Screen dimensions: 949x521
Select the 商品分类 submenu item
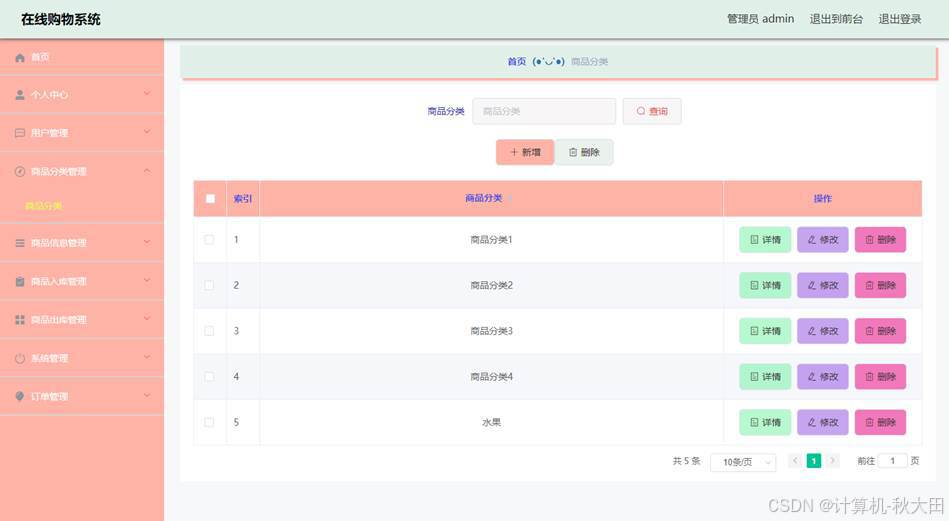point(82,206)
